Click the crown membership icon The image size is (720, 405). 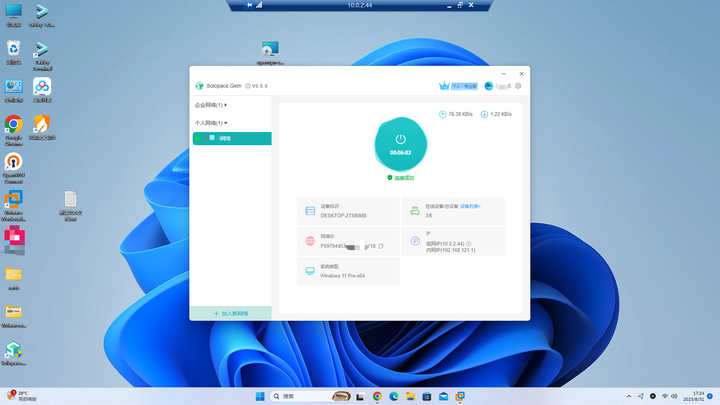(444, 86)
